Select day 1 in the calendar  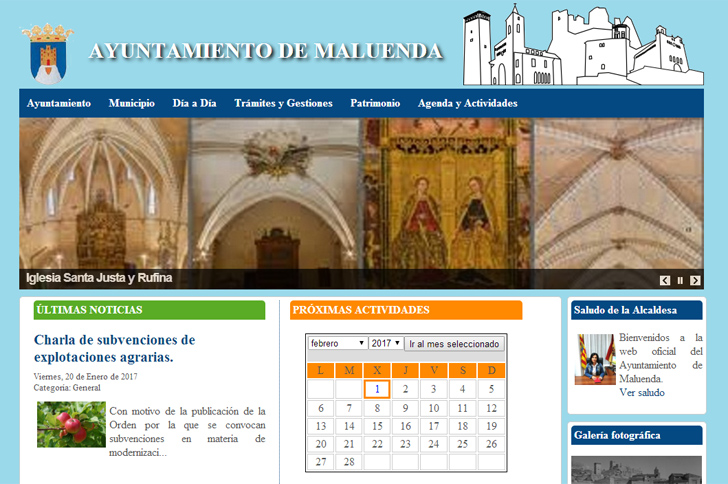377,389
